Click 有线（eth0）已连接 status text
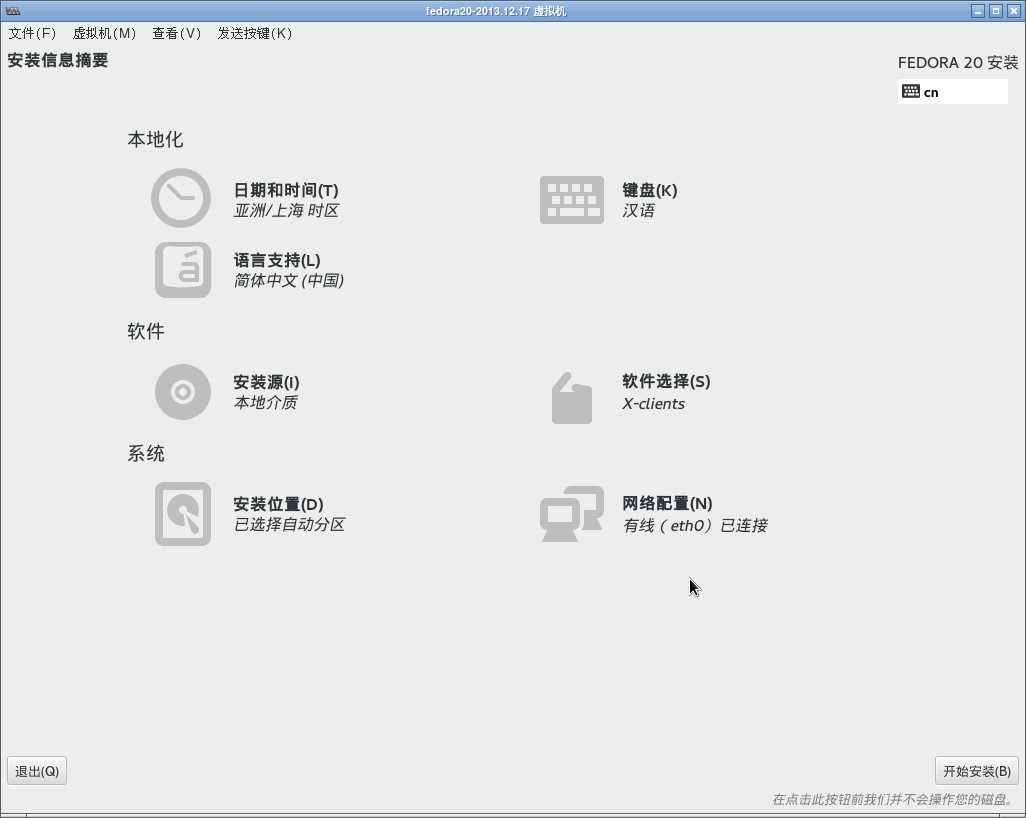The height and width of the screenshot is (818, 1026). pos(695,525)
